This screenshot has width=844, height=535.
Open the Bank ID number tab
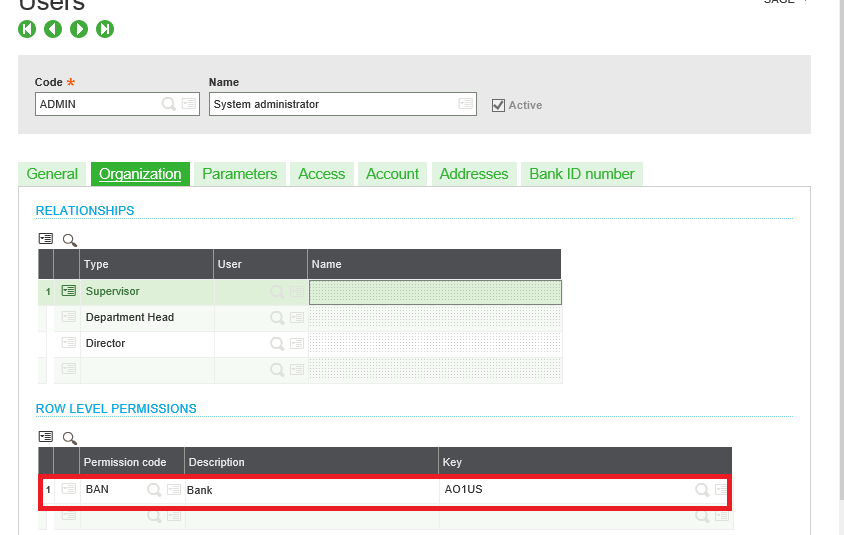click(582, 174)
